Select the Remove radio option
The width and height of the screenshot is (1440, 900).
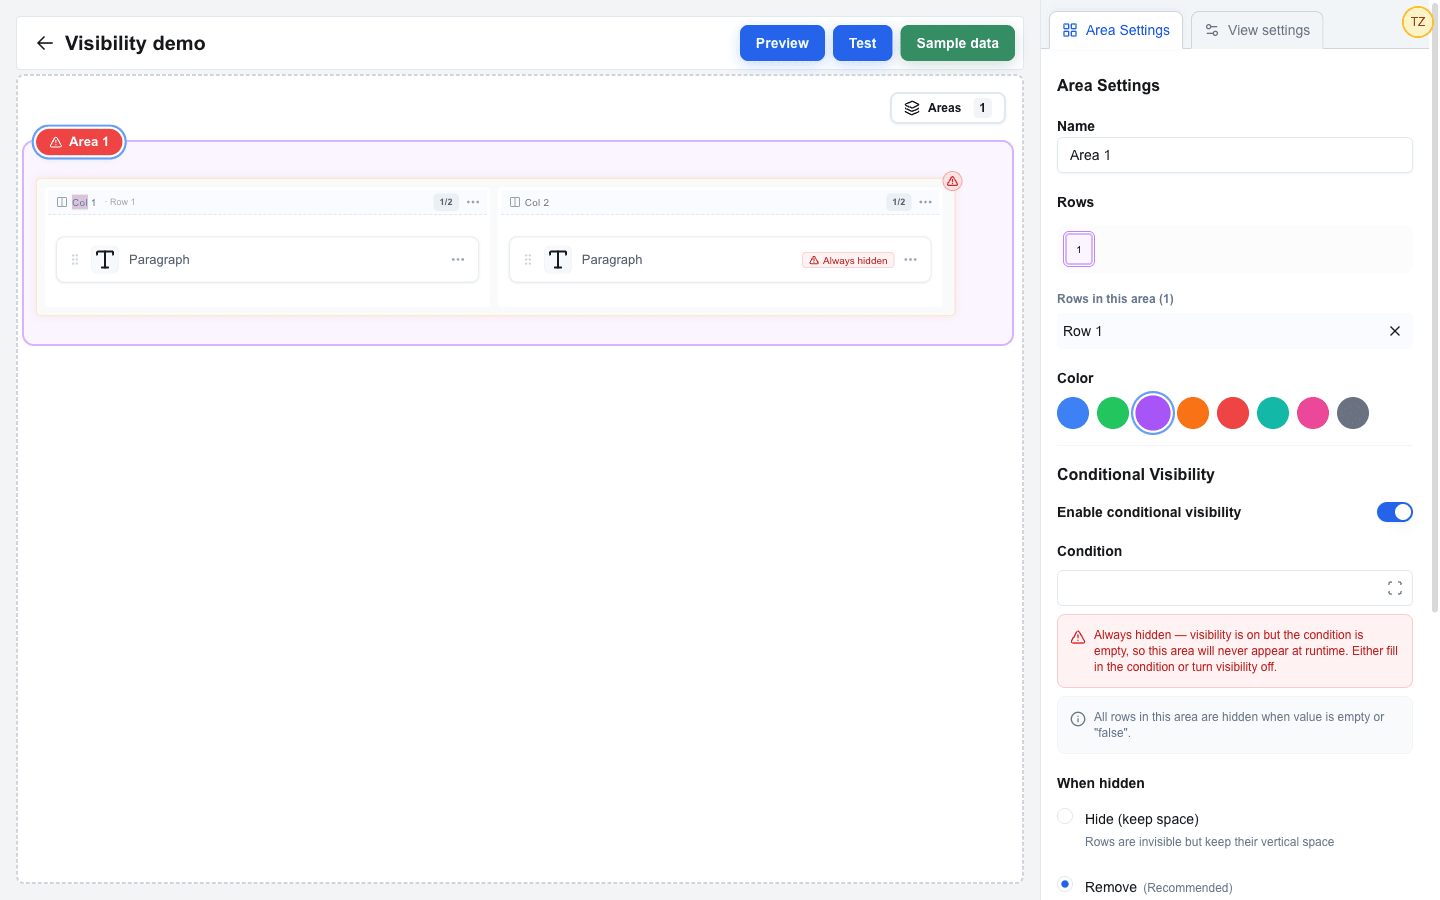click(x=1065, y=885)
